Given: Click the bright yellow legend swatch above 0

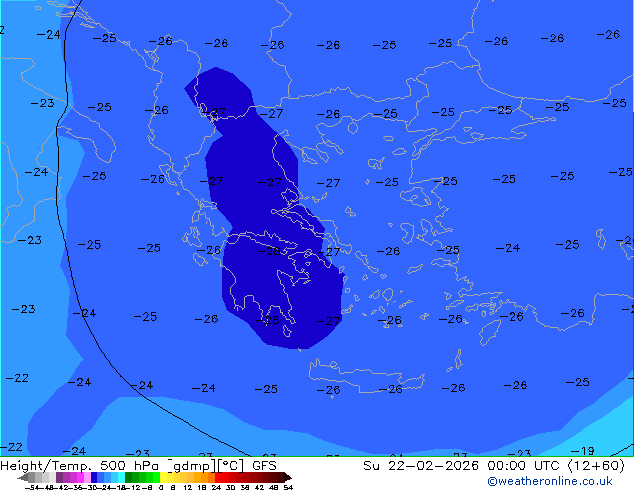Looking at the screenshot, I should point(163,477).
